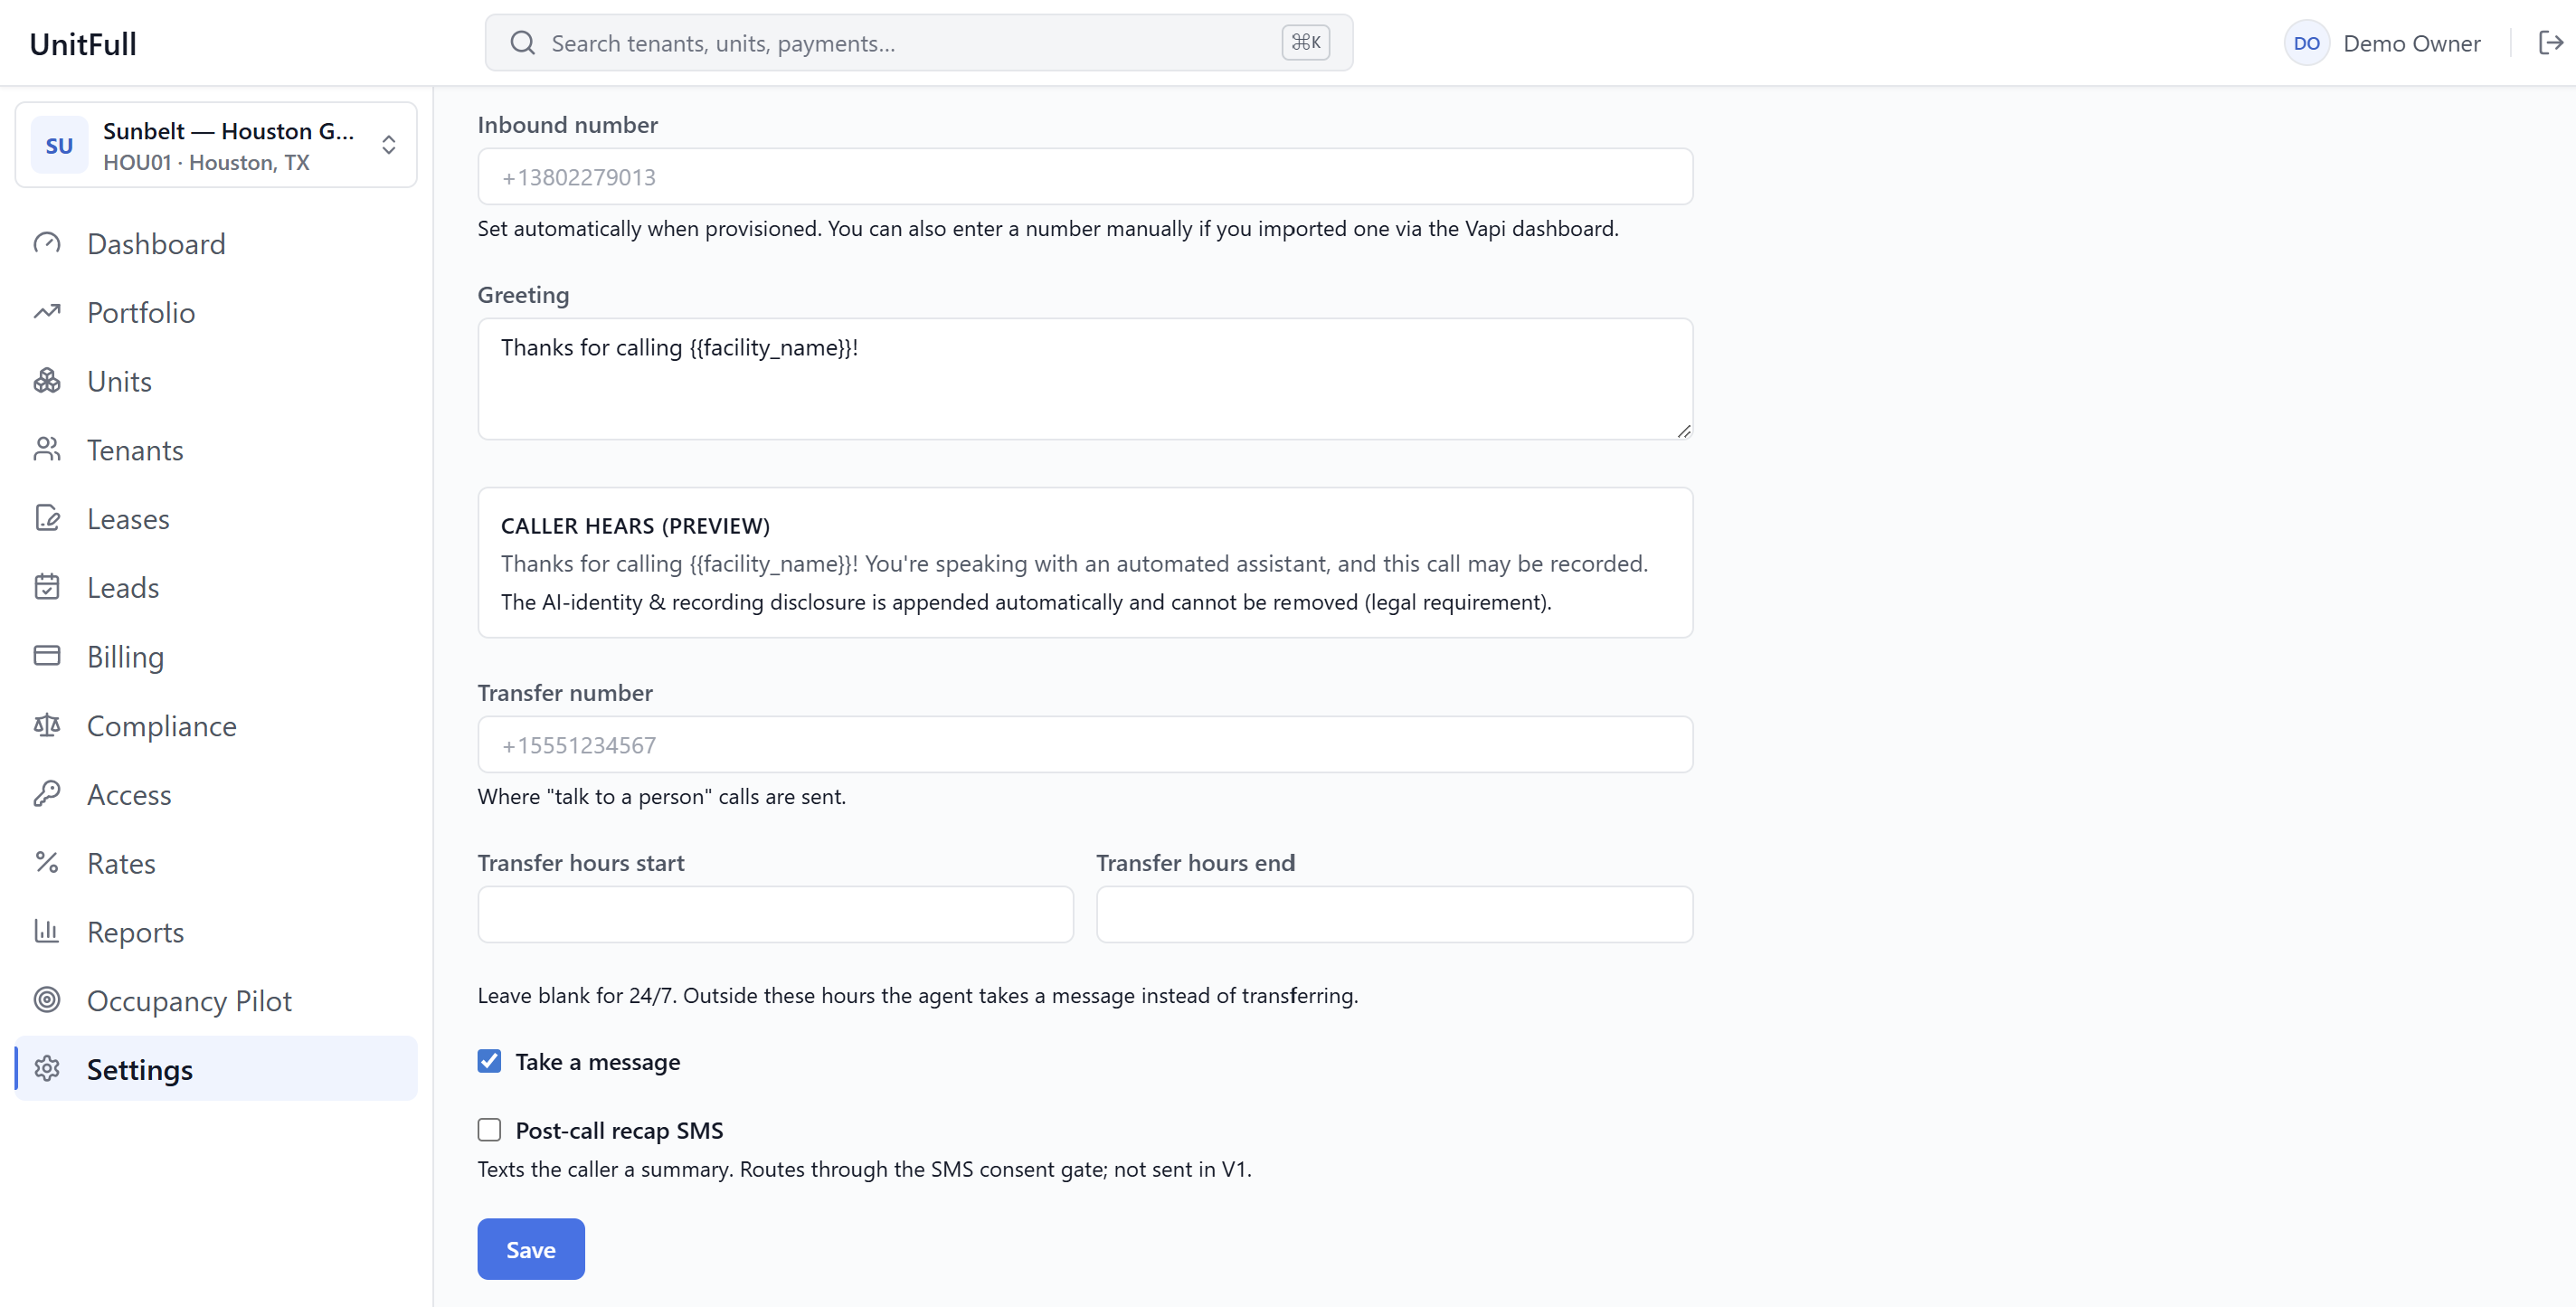This screenshot has width=2576, height=1307.
Task: Click the Units boxes icon
Action: 47,381
